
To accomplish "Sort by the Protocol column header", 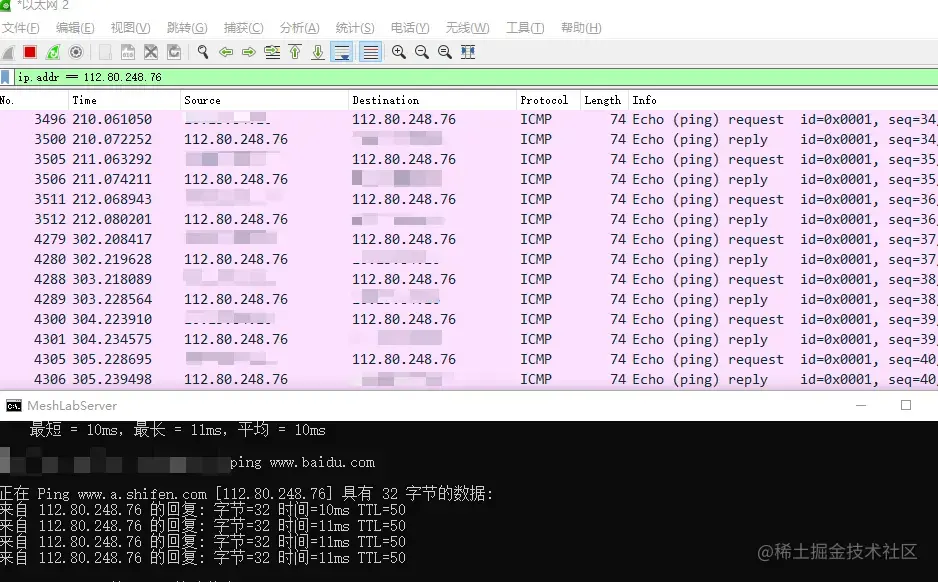I will coord(549,100).
